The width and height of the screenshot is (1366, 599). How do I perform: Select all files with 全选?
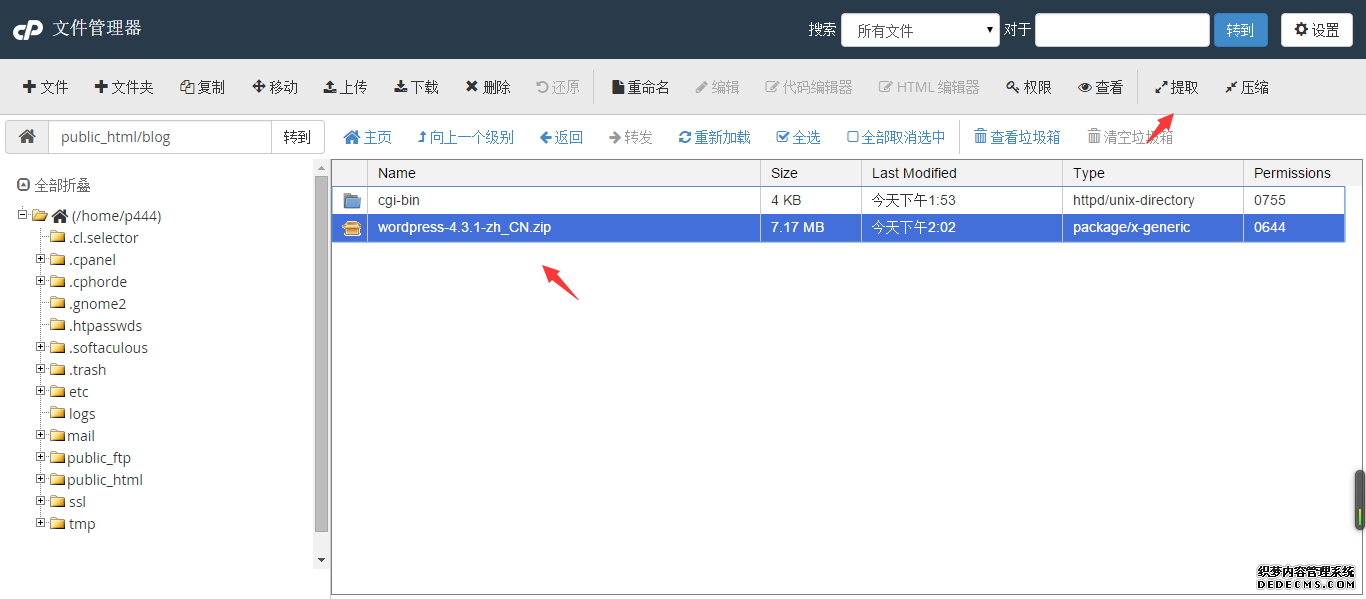tap(798, 137)
